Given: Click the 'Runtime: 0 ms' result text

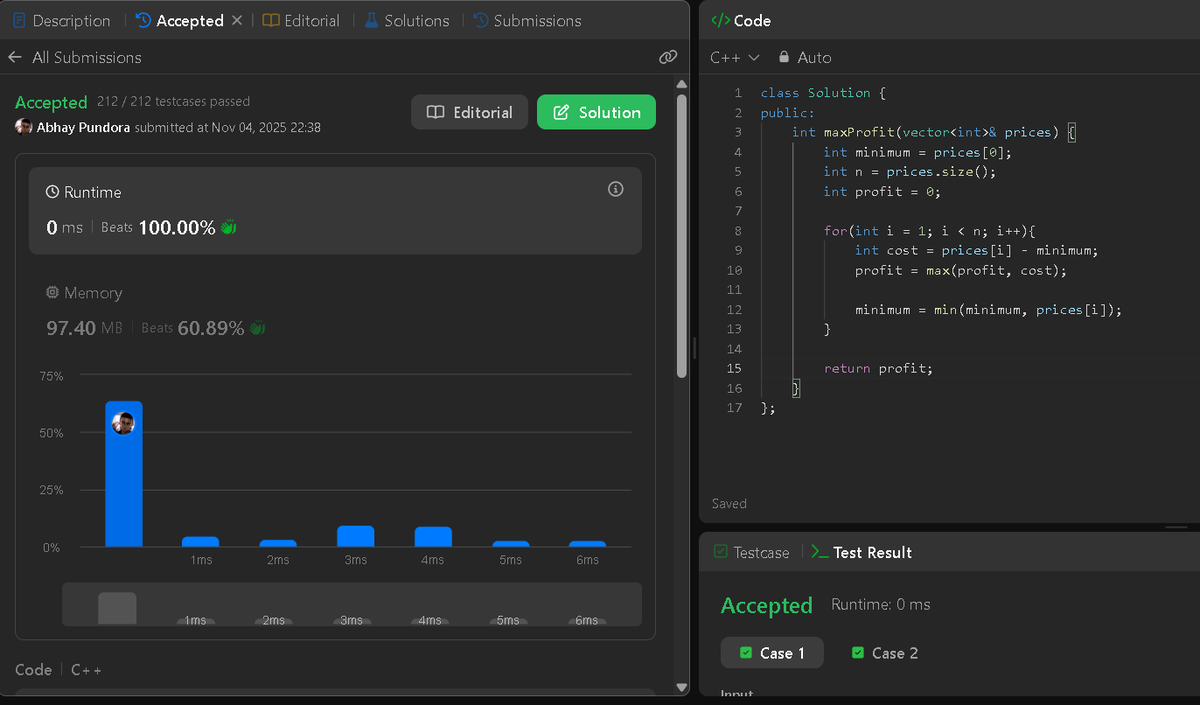Looking at the screenshot, I should (x=880, y=604).
